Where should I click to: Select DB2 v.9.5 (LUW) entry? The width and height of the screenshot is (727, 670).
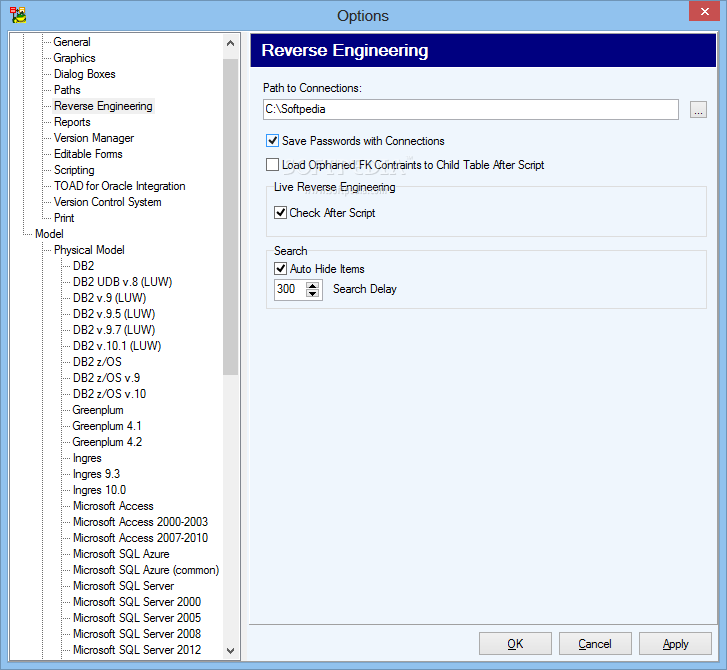point(114,314)
